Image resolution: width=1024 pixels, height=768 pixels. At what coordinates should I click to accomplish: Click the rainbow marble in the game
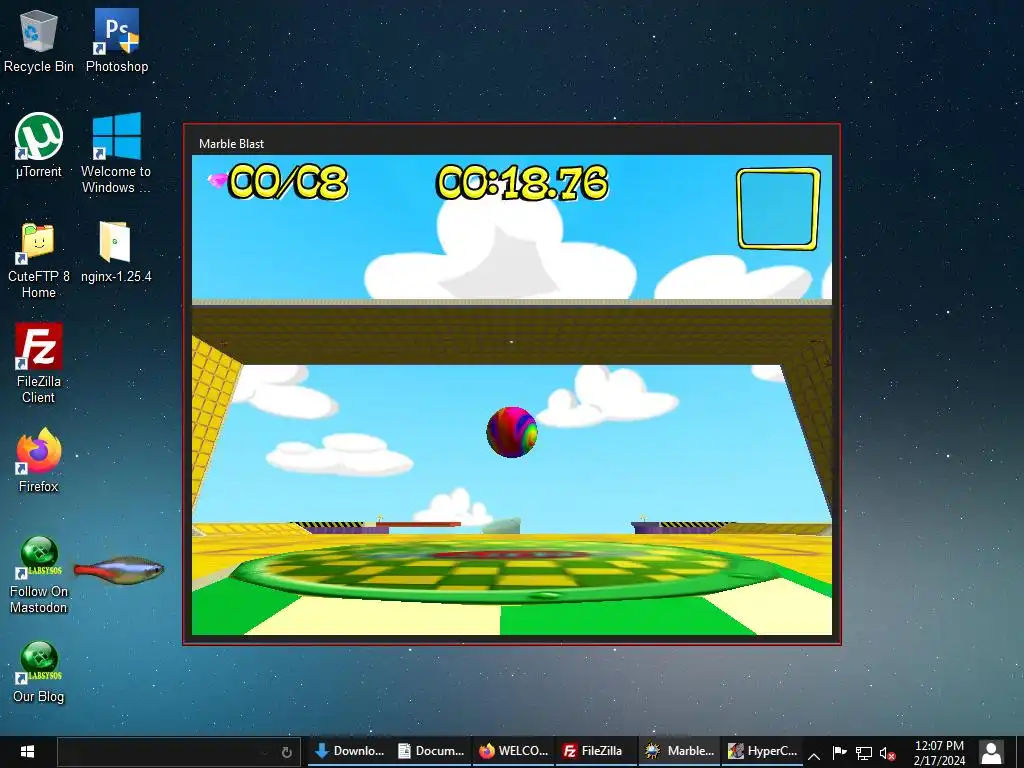click(x=511, y=432)
